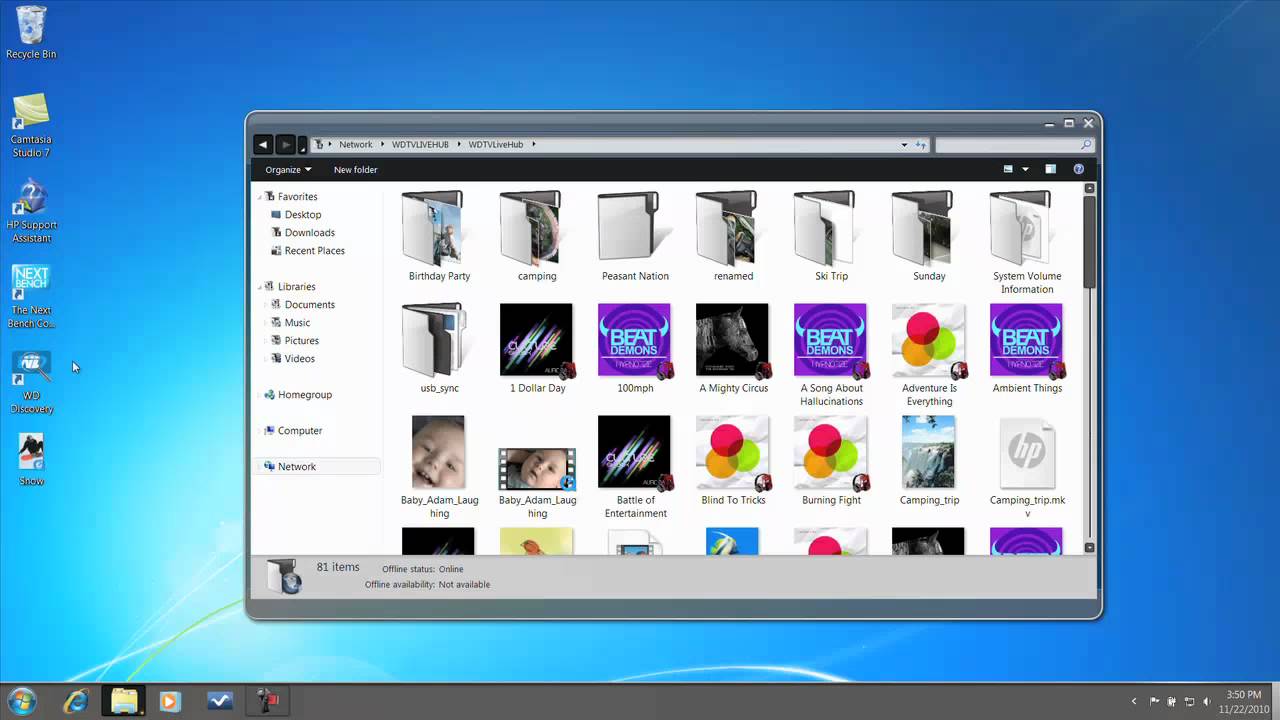Select the Camping_trip.mkv file icon
Screen dimensions: 1280x720
[x=1027, y=455]
